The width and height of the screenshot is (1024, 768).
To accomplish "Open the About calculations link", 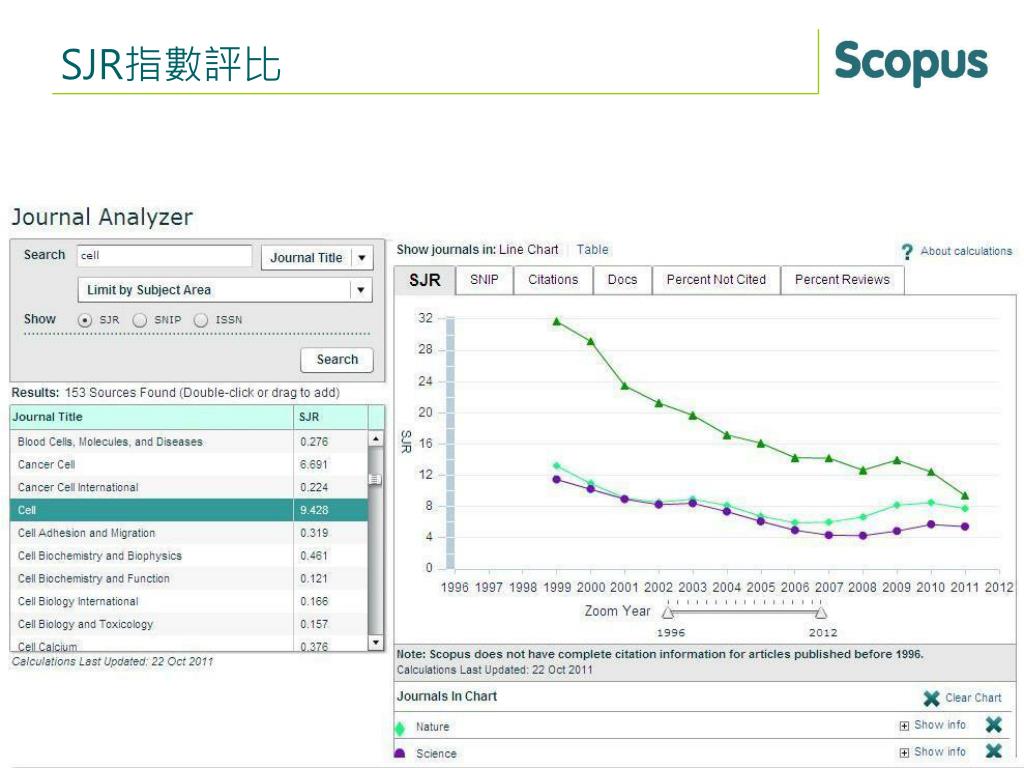I will click(966, 251).
